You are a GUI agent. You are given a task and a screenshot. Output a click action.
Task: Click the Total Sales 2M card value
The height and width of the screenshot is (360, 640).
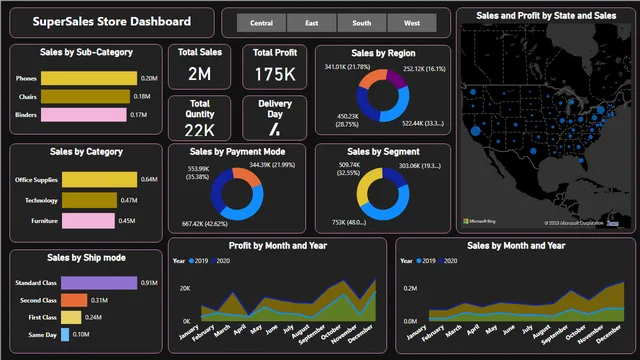click(200, 74)
